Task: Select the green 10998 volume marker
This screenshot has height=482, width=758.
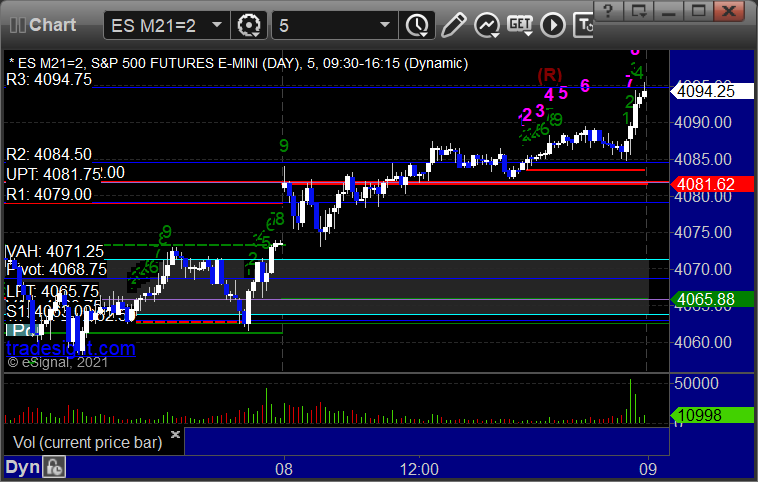Action: (x=712, y=415)
